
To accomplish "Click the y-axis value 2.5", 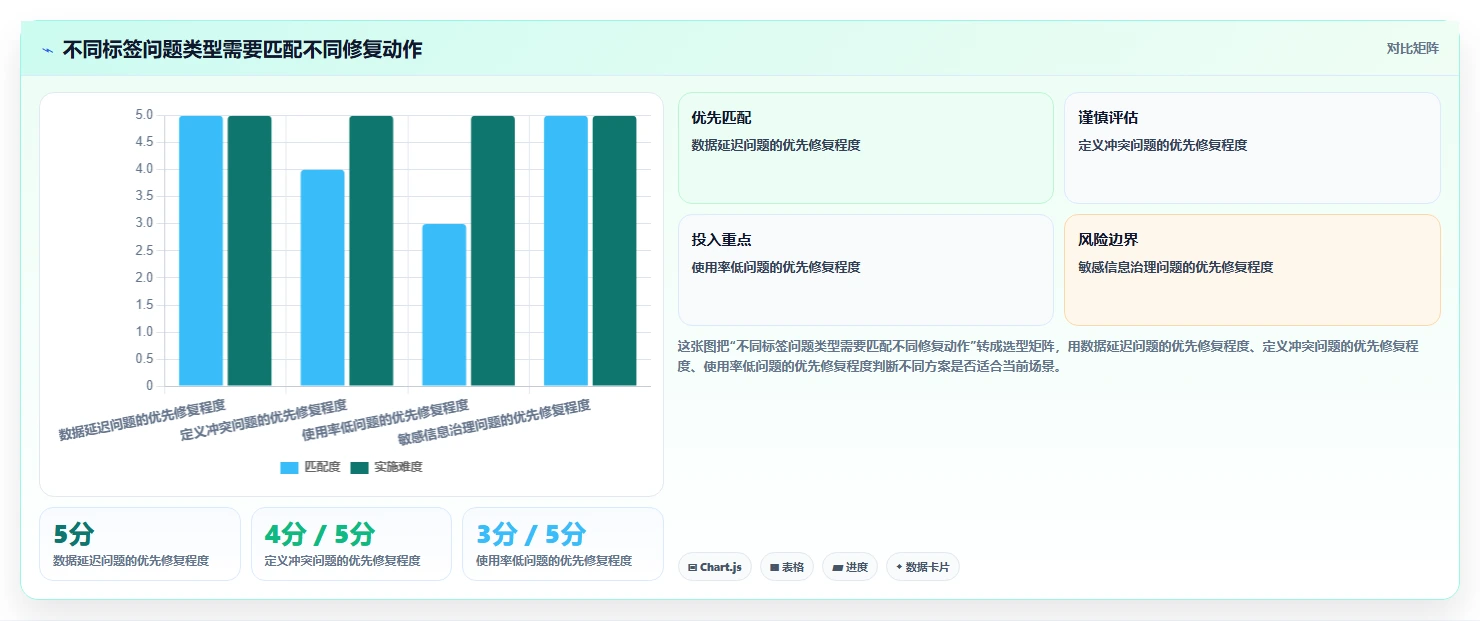I will point(144,251).
